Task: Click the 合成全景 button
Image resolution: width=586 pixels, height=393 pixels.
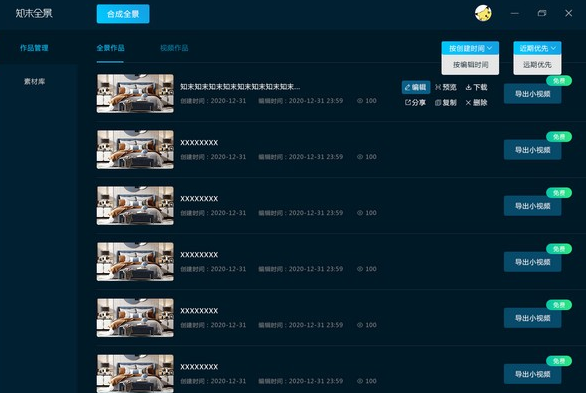Action: 123,14
